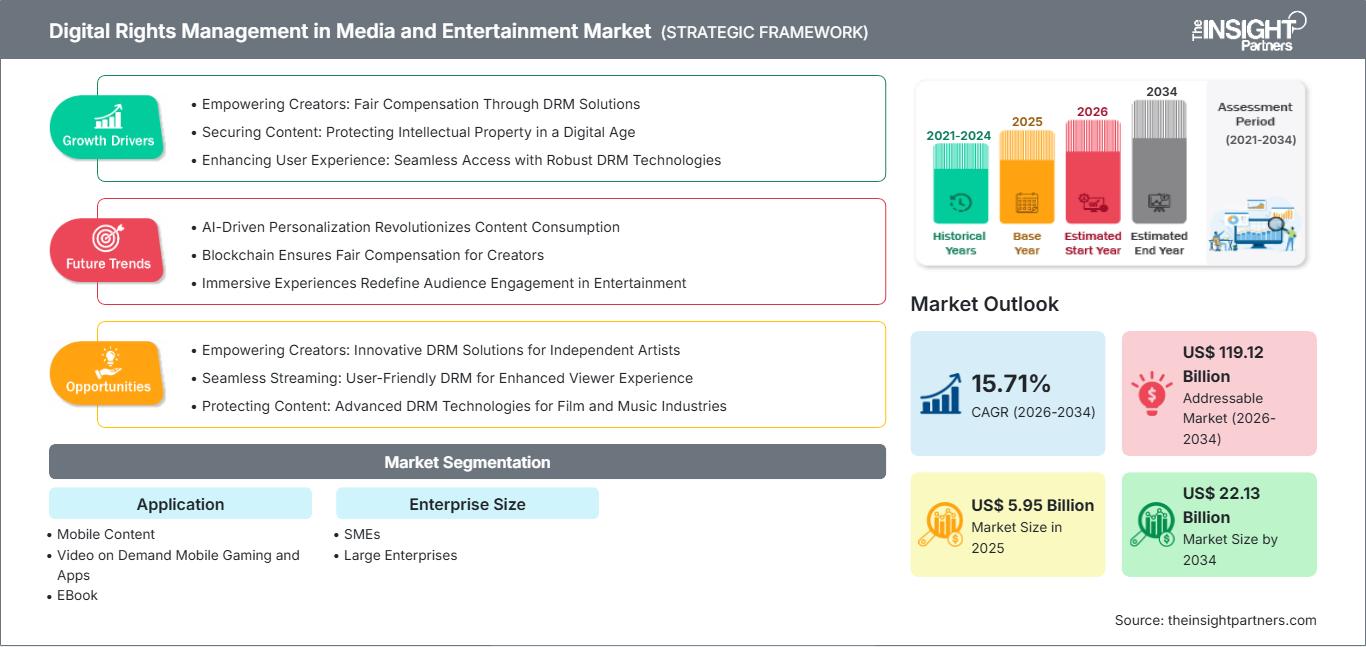This screenshot has width=1366, height=647.
Task: Click the CAGR growth chart icon
Action: coord(940,393)
